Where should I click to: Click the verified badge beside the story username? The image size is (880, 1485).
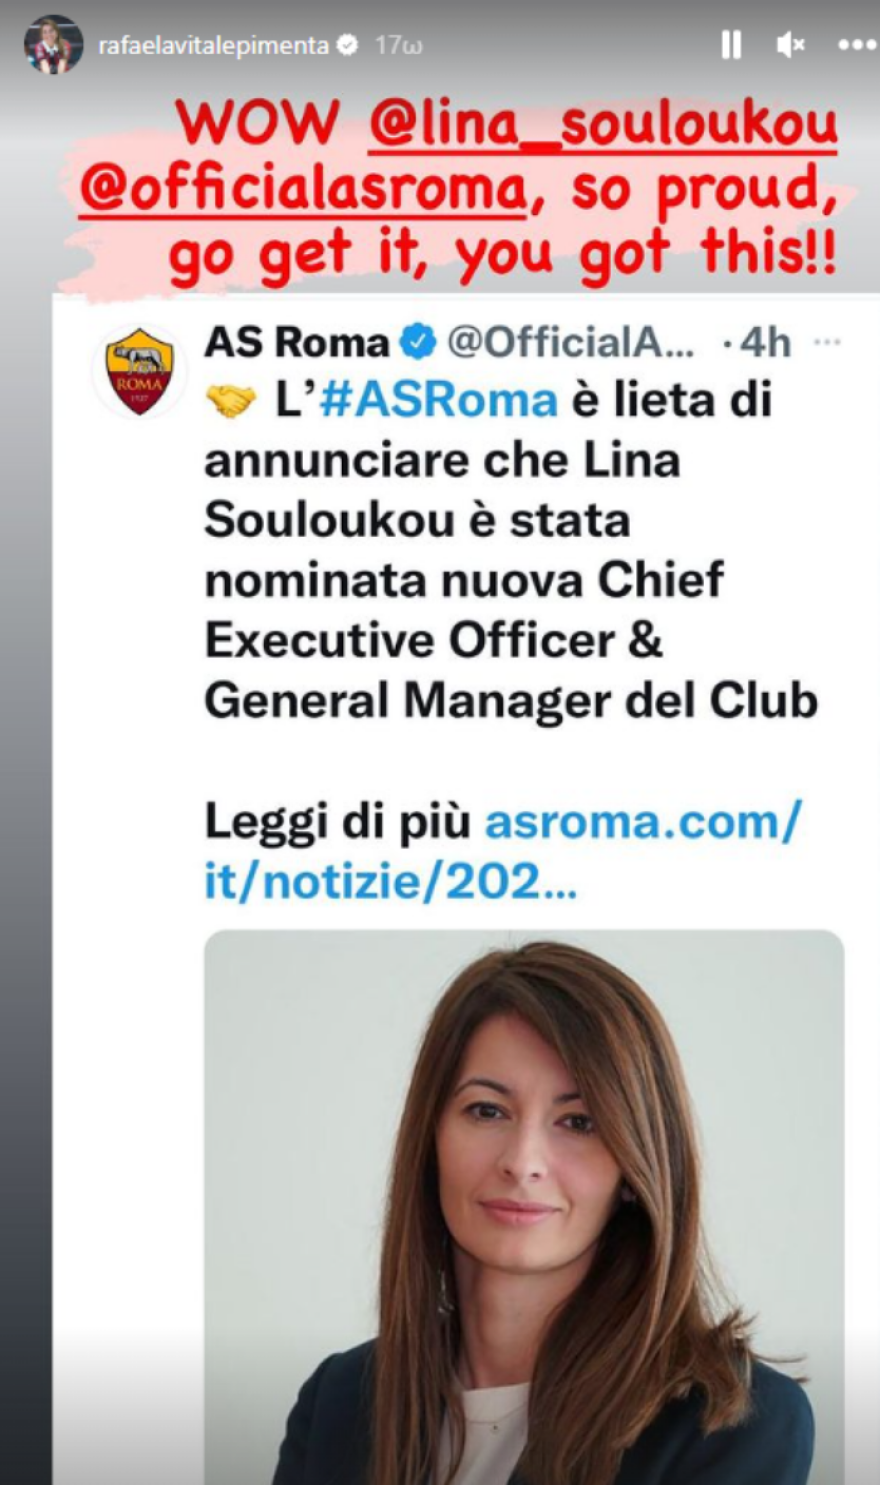click(x=348, y=45)
